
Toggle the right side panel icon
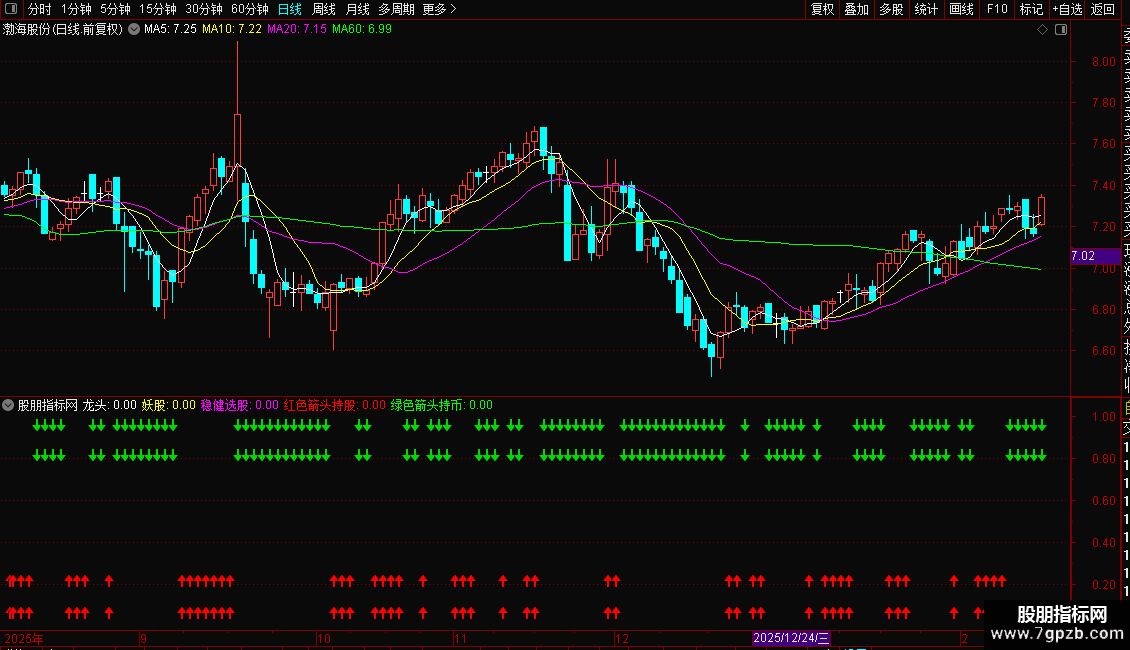pos(1061,30)
